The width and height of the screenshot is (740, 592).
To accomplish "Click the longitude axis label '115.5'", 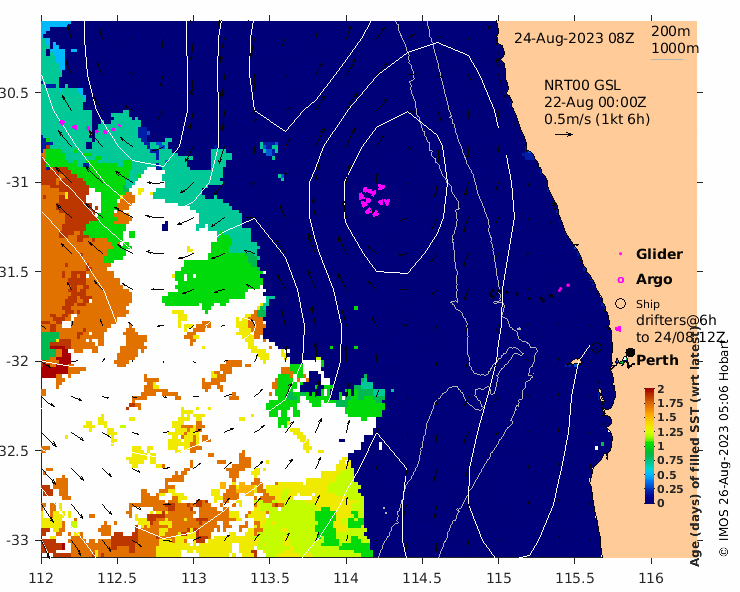I will 575,578.
